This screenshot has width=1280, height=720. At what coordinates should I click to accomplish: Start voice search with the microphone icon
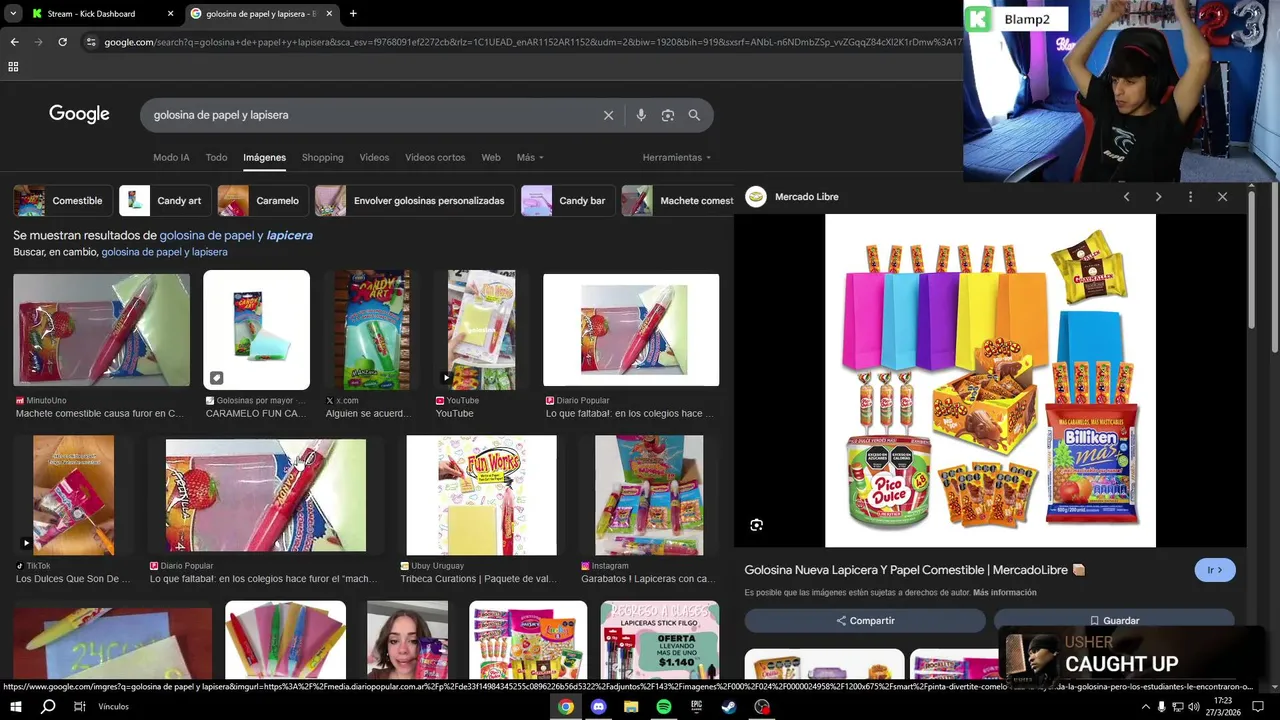[641, 115]
